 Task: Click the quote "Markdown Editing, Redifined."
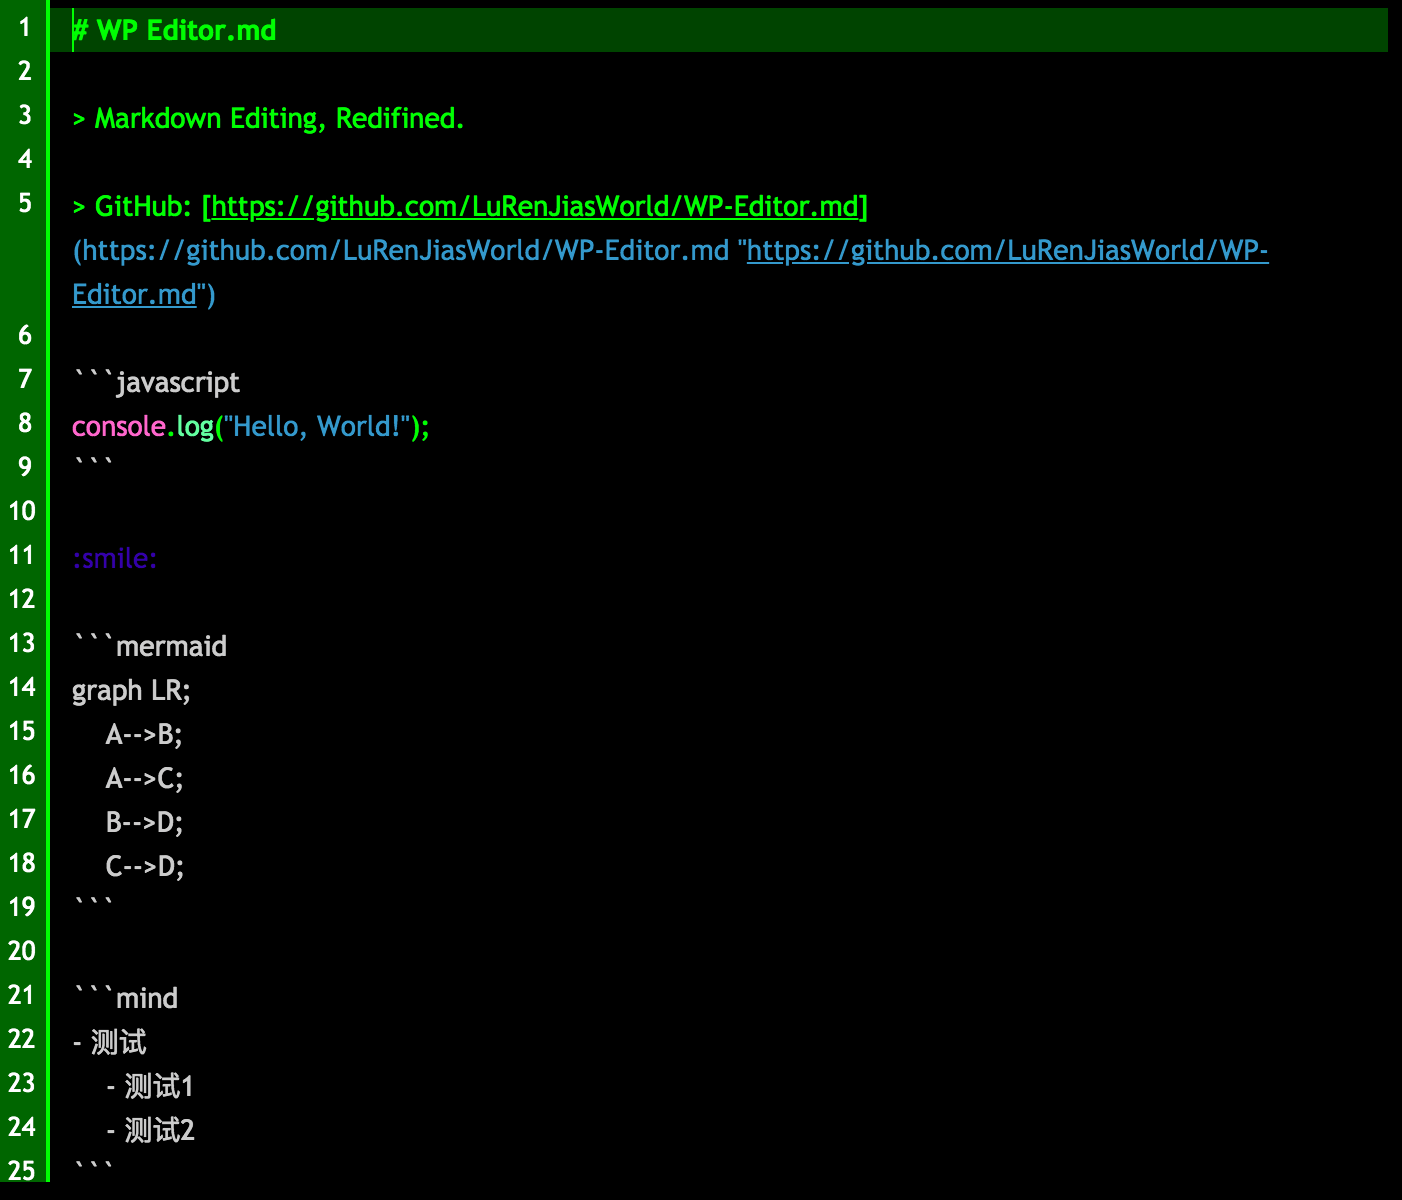279,118
